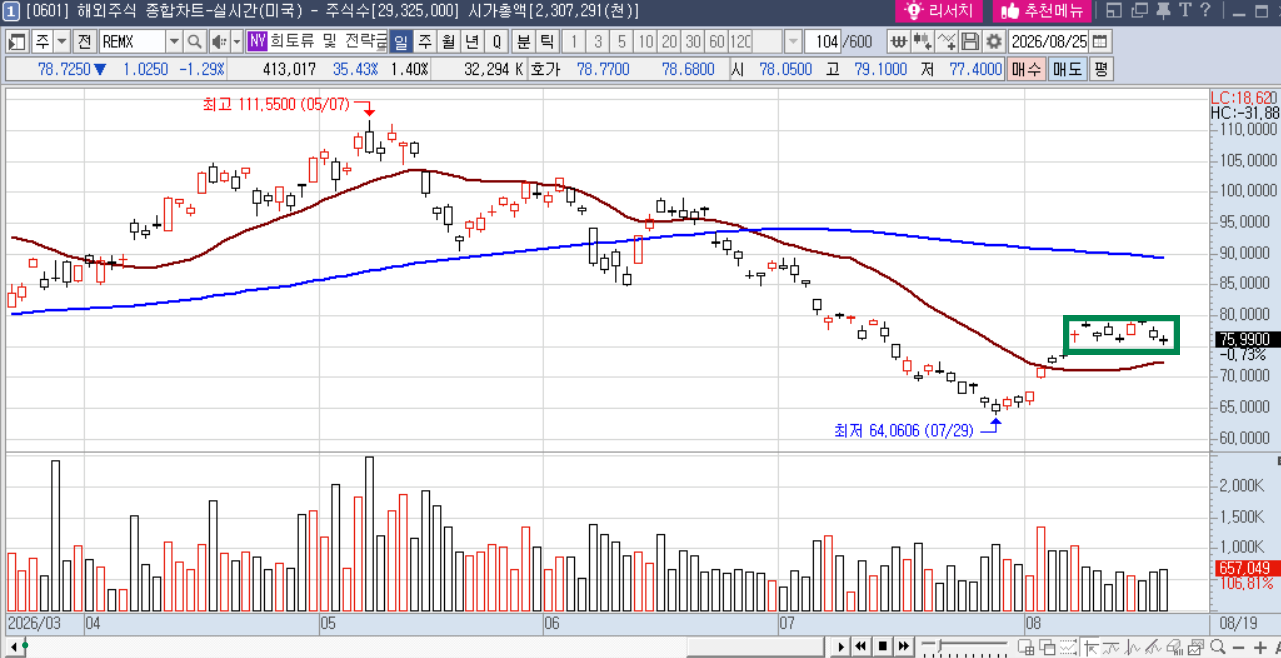Open the speaker options dropdown arrow

tap(237, 42)
